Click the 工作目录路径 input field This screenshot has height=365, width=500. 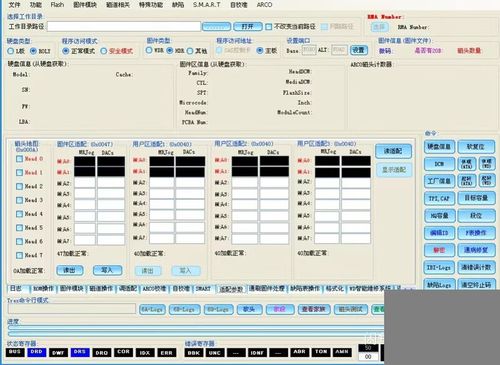(124, 26)
